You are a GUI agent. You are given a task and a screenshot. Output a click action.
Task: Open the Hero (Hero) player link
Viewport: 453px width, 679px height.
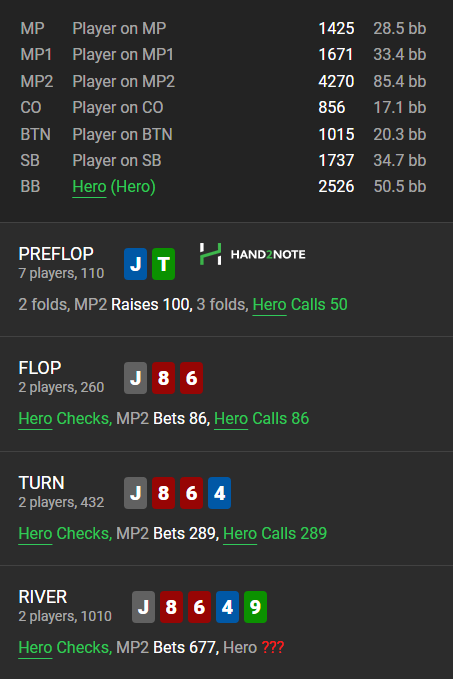pyautogui.click(x=114, y=187)
